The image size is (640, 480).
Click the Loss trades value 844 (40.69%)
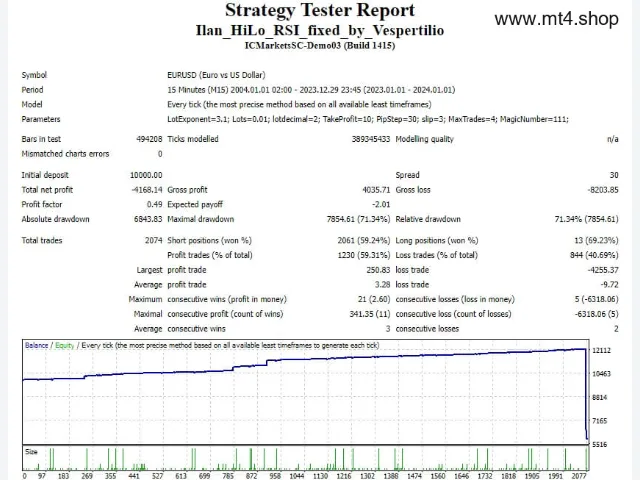click(x=594, y=255)
